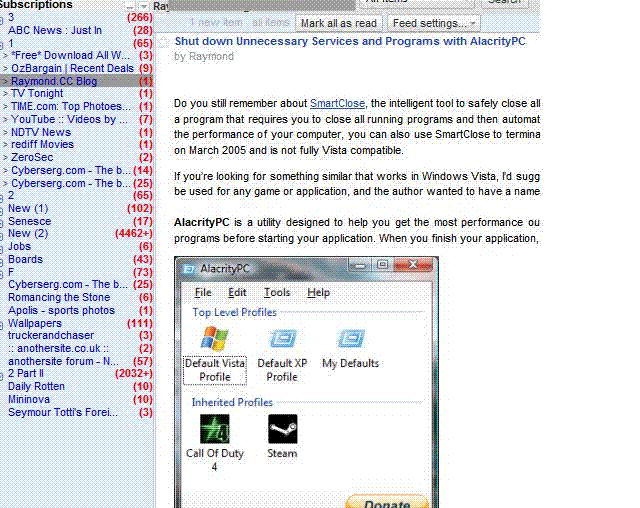Screen dimensions: 640x508
Task: Open the Mininova feed
Action: tap(29, 399)
